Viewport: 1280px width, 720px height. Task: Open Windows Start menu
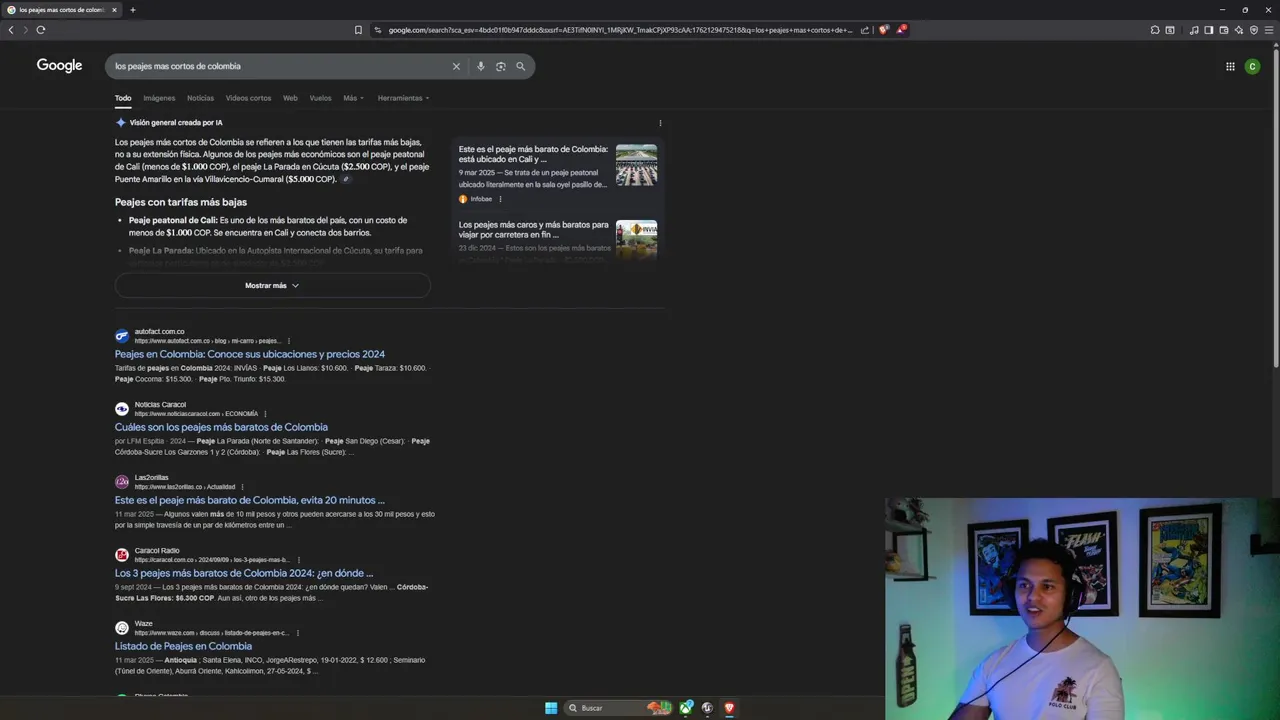[x=551, y=708]
